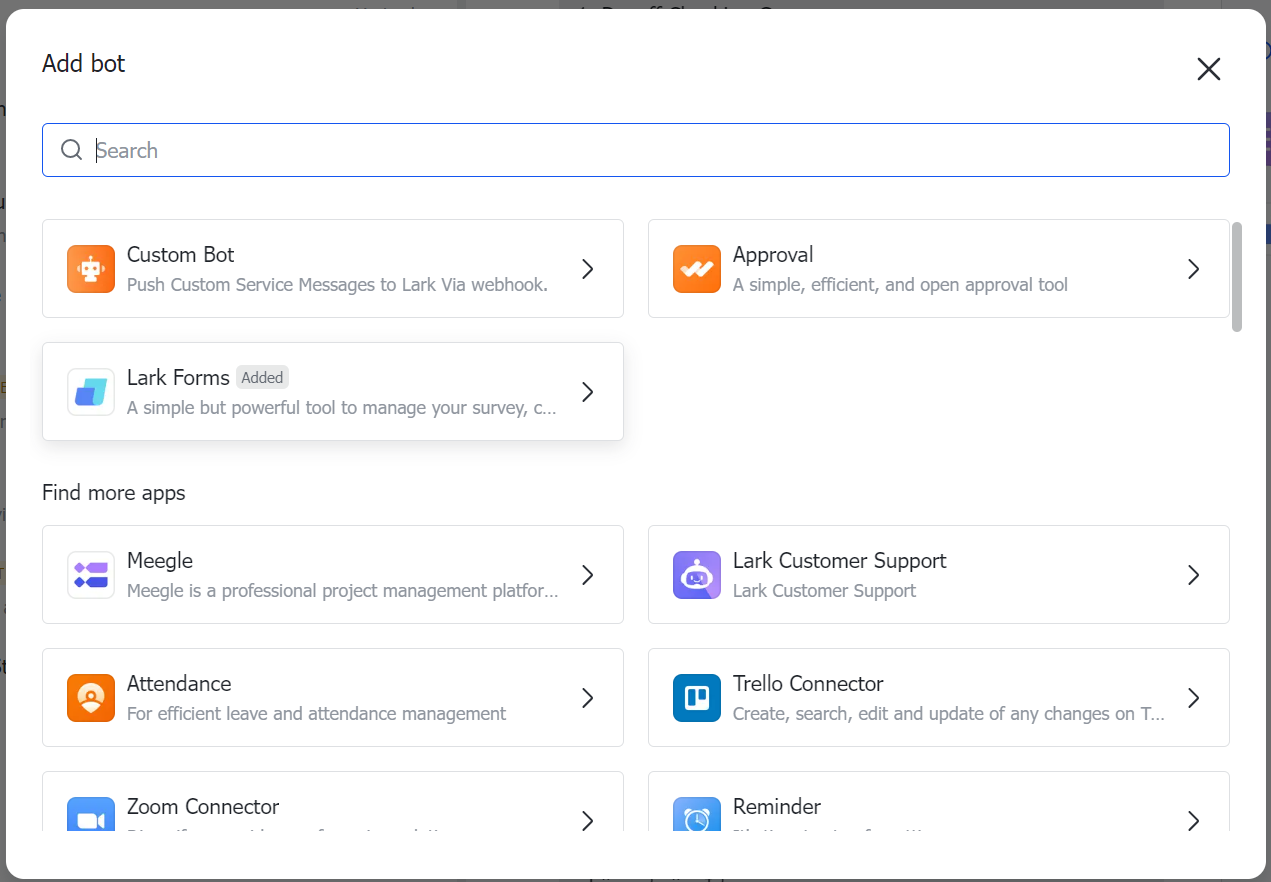The width and height of the screenshot is (1271, 882).
Task: Click the Lark Customer Support icon
Action: coord(697,575)
